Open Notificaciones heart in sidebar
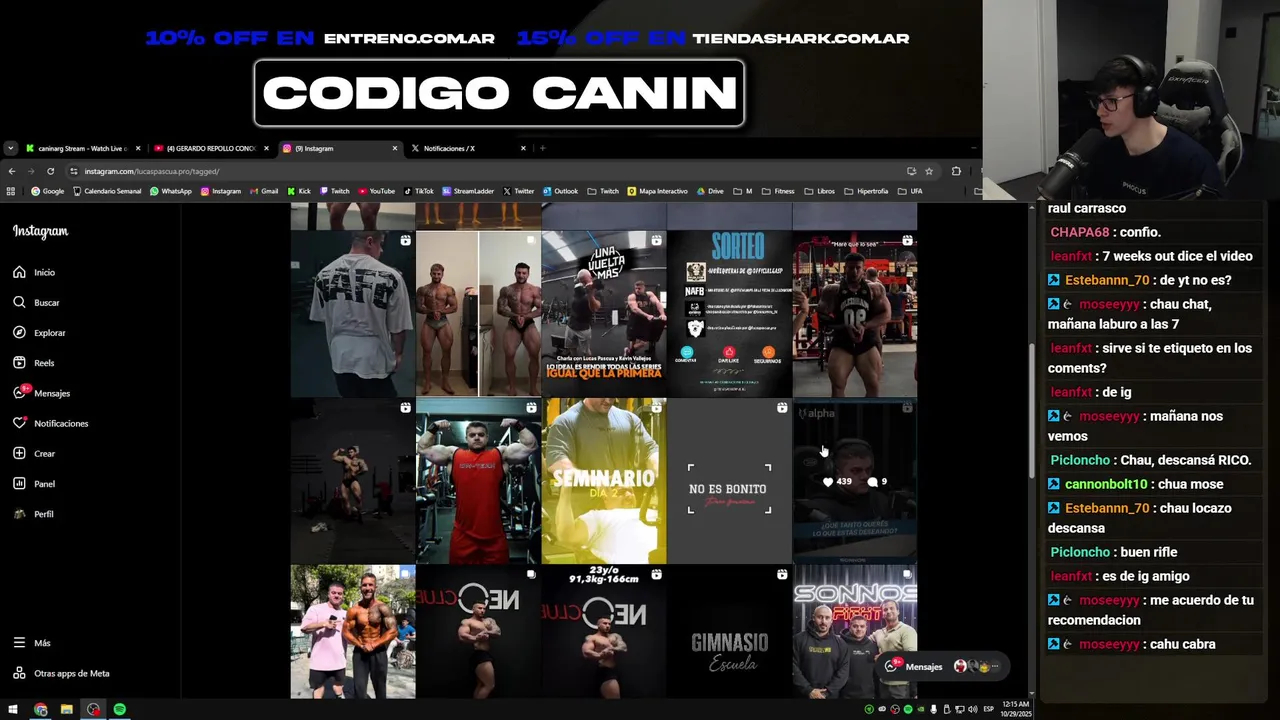Screen dimensions: 1280x720 coord(50,423)
